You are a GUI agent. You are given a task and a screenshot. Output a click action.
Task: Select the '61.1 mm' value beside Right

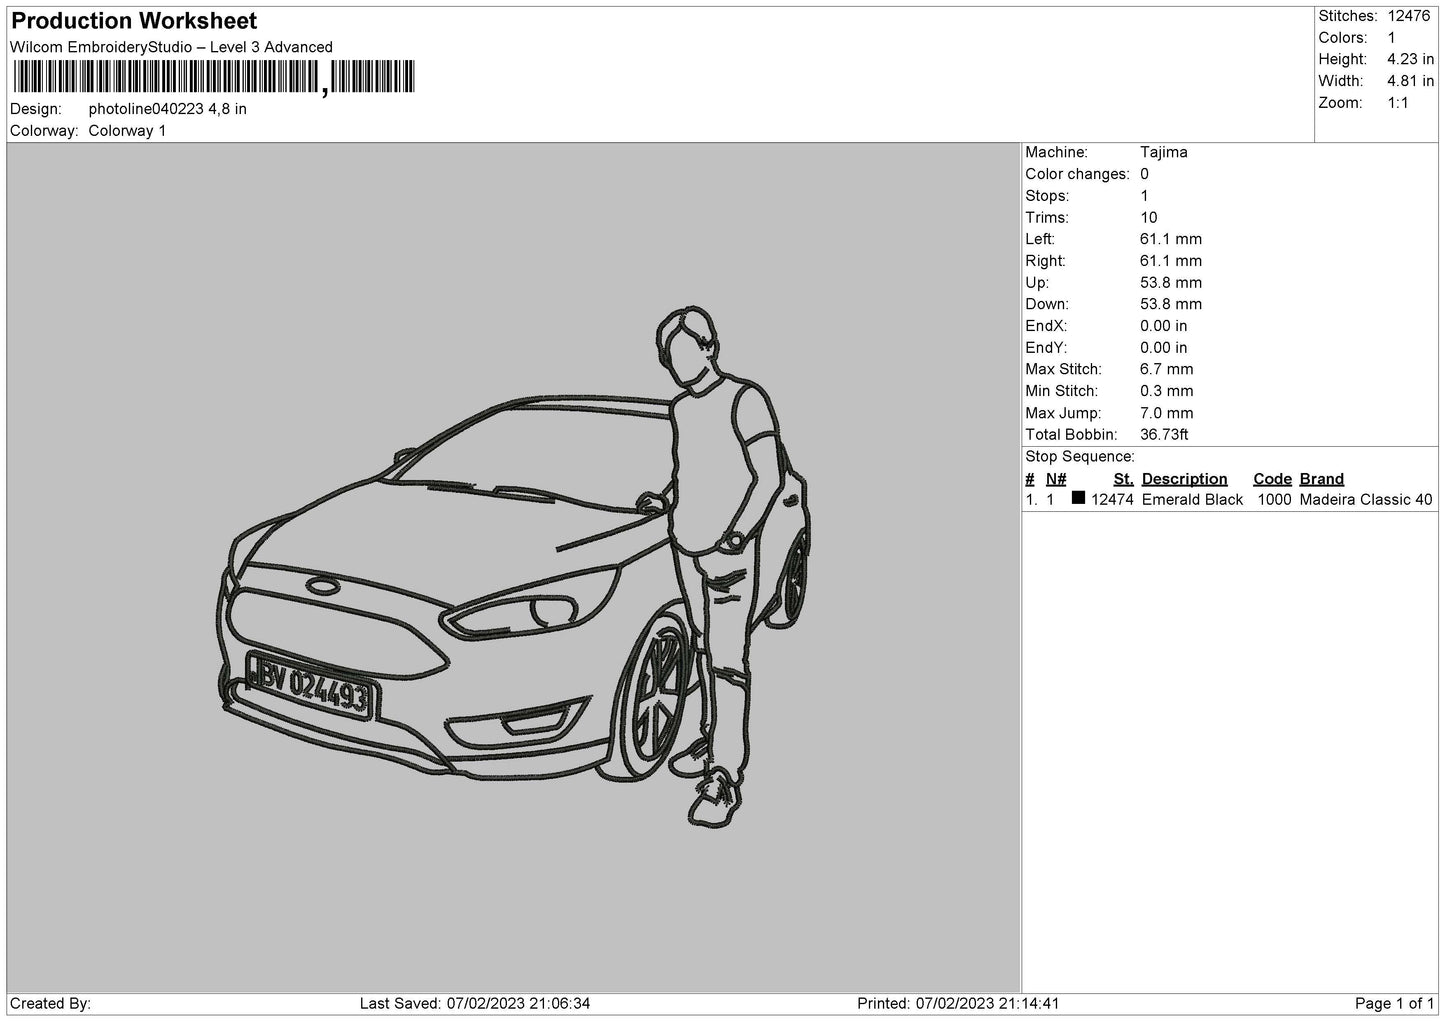click(1171, 261)
